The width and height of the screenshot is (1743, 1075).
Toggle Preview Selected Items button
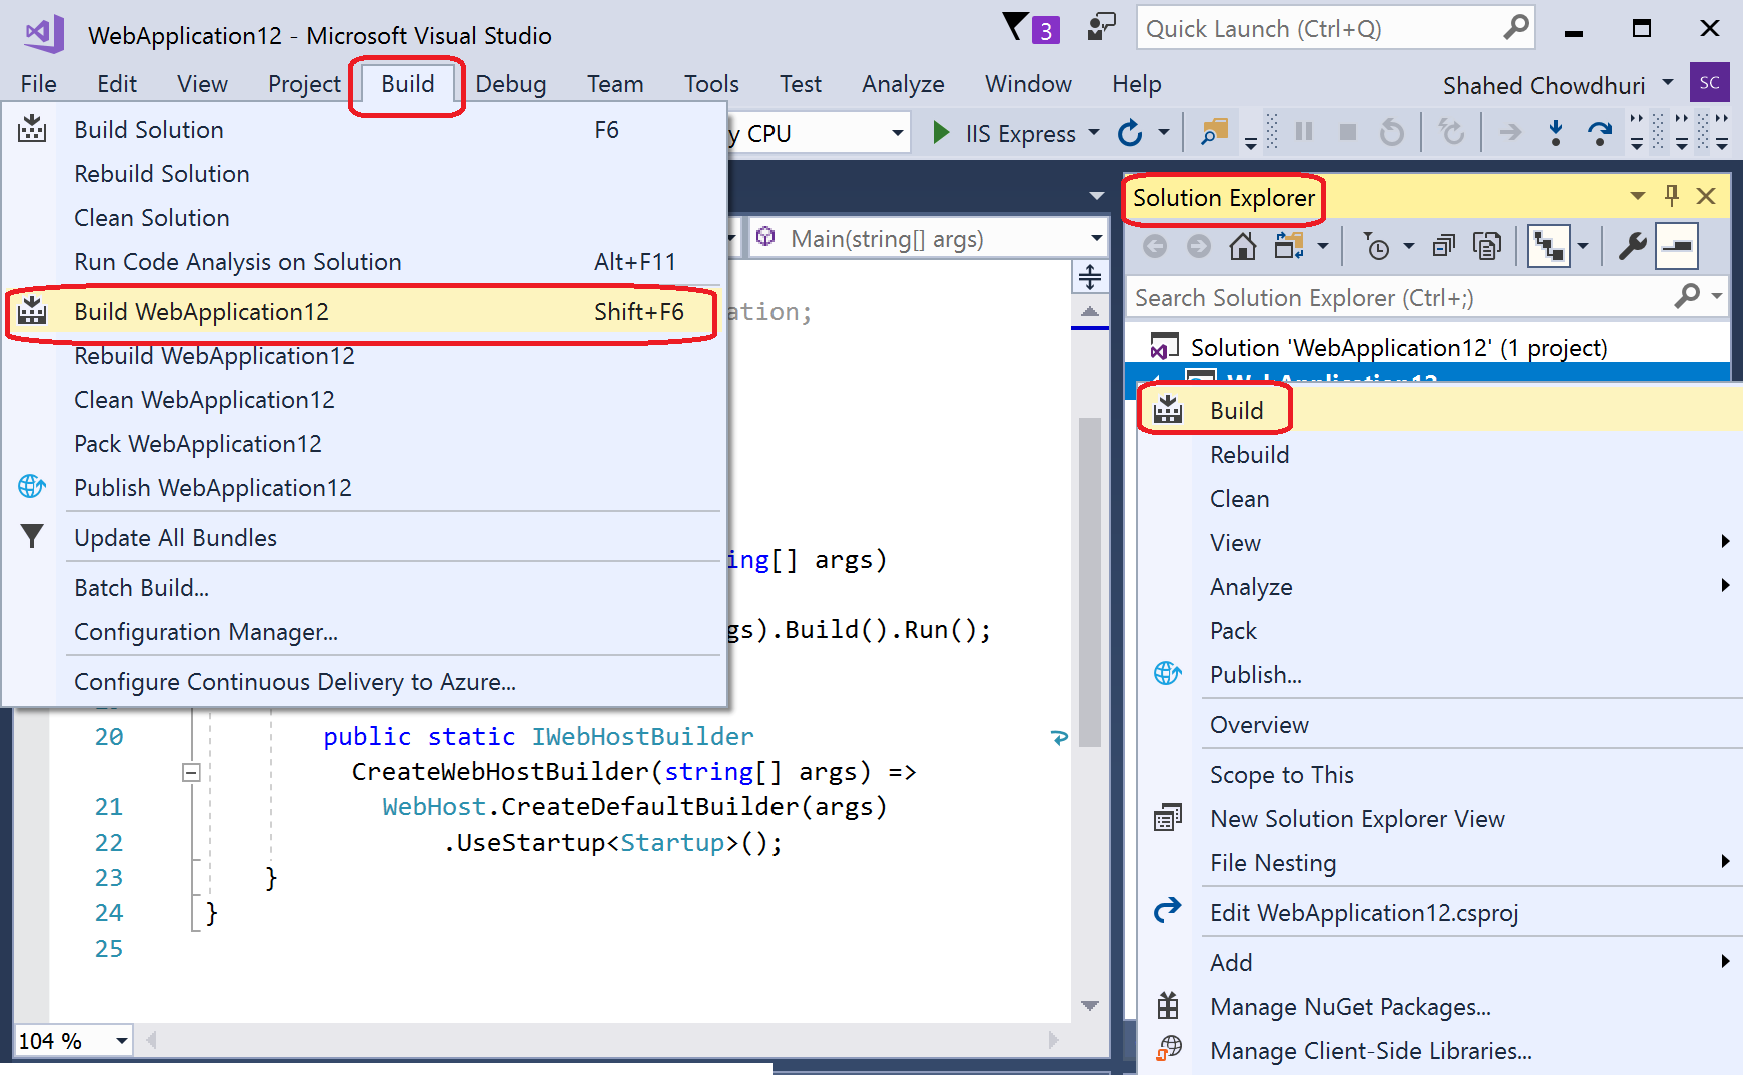[1677, 246]
